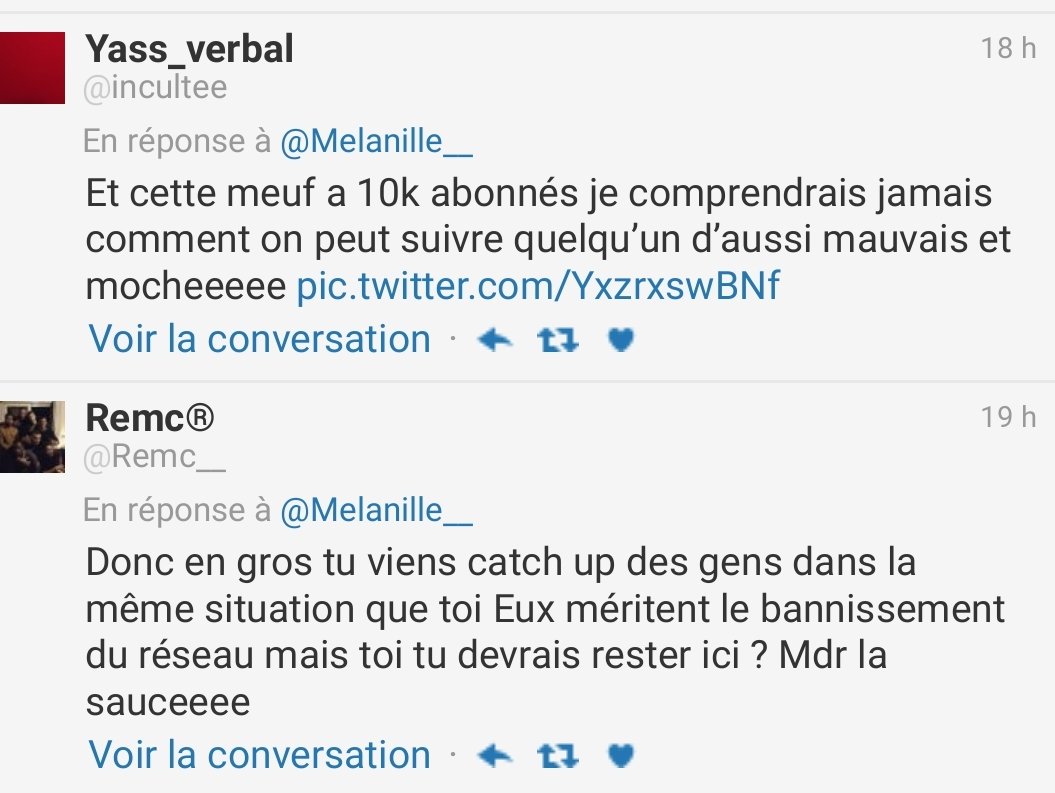This screenshot has width=1055, height=793.
Task: Click the Remc® display name
Action: [x=150, y=418]
